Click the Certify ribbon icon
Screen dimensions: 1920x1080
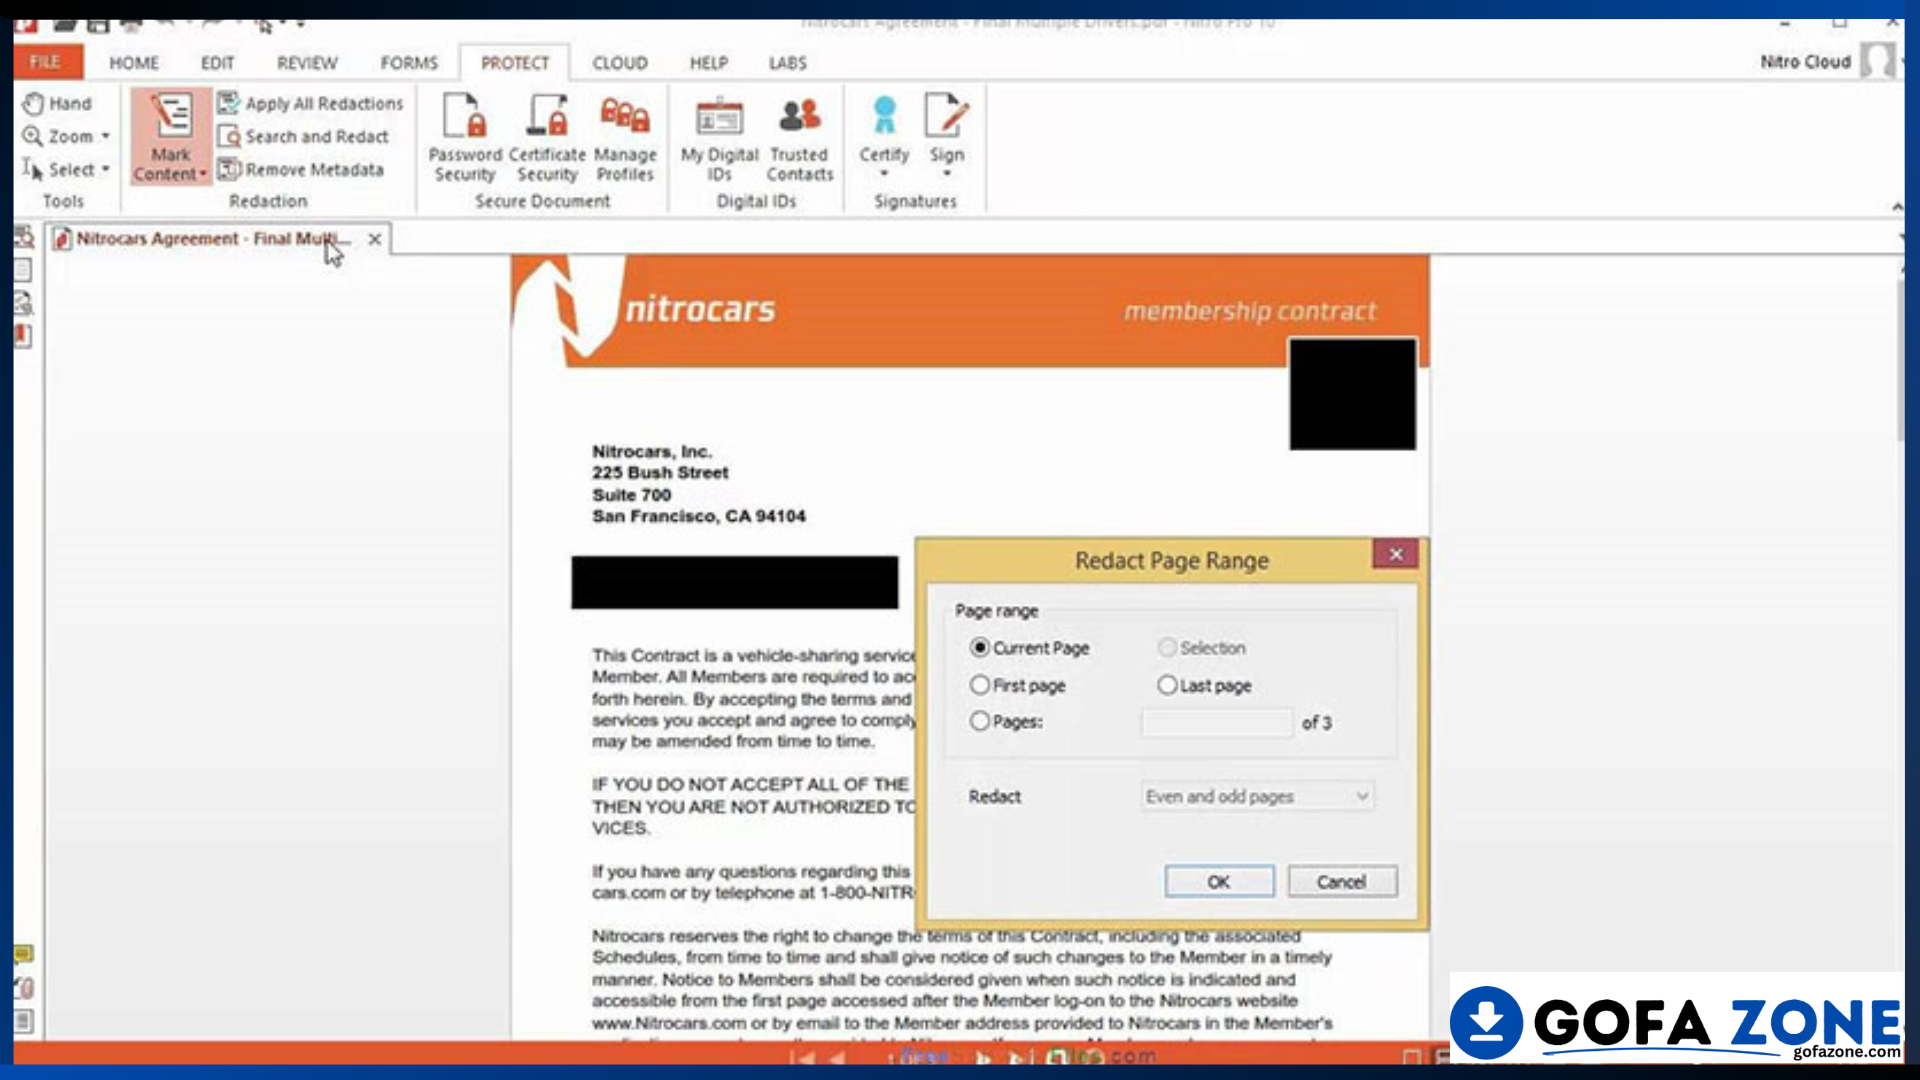point(884,116)
